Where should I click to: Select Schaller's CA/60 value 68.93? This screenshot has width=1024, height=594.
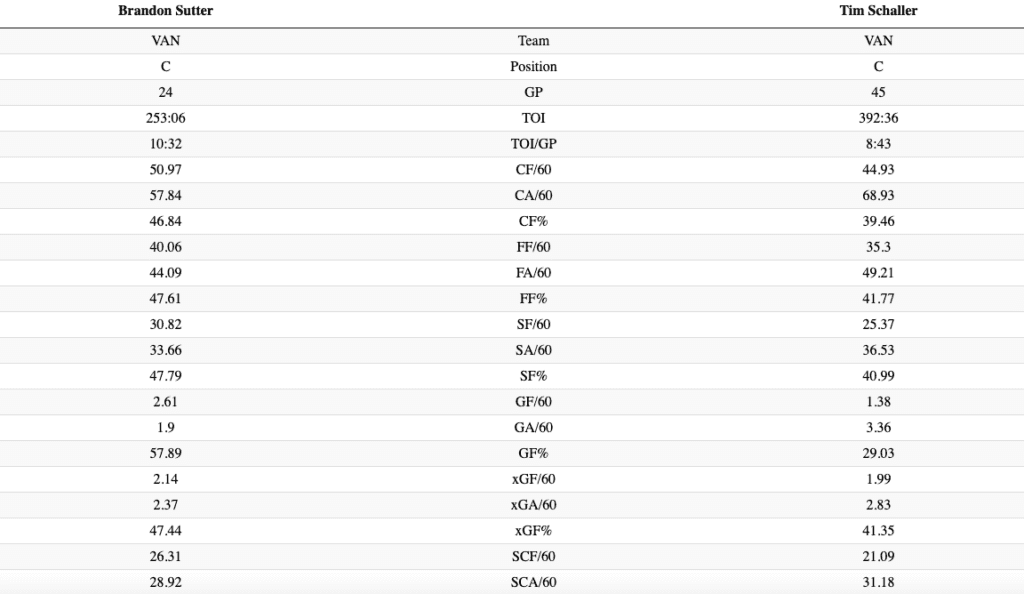pos(878,195)
